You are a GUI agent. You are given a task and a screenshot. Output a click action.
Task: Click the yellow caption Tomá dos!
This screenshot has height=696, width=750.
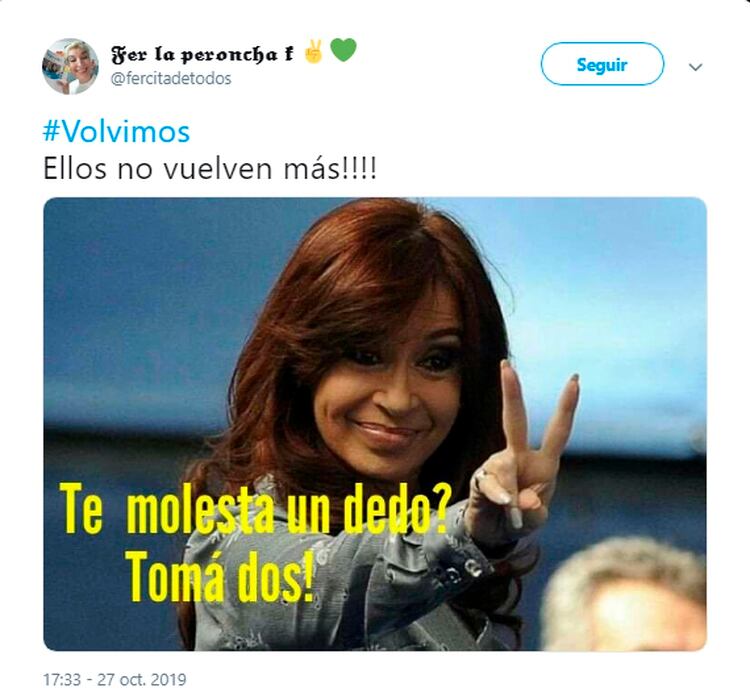coord(222,577)
